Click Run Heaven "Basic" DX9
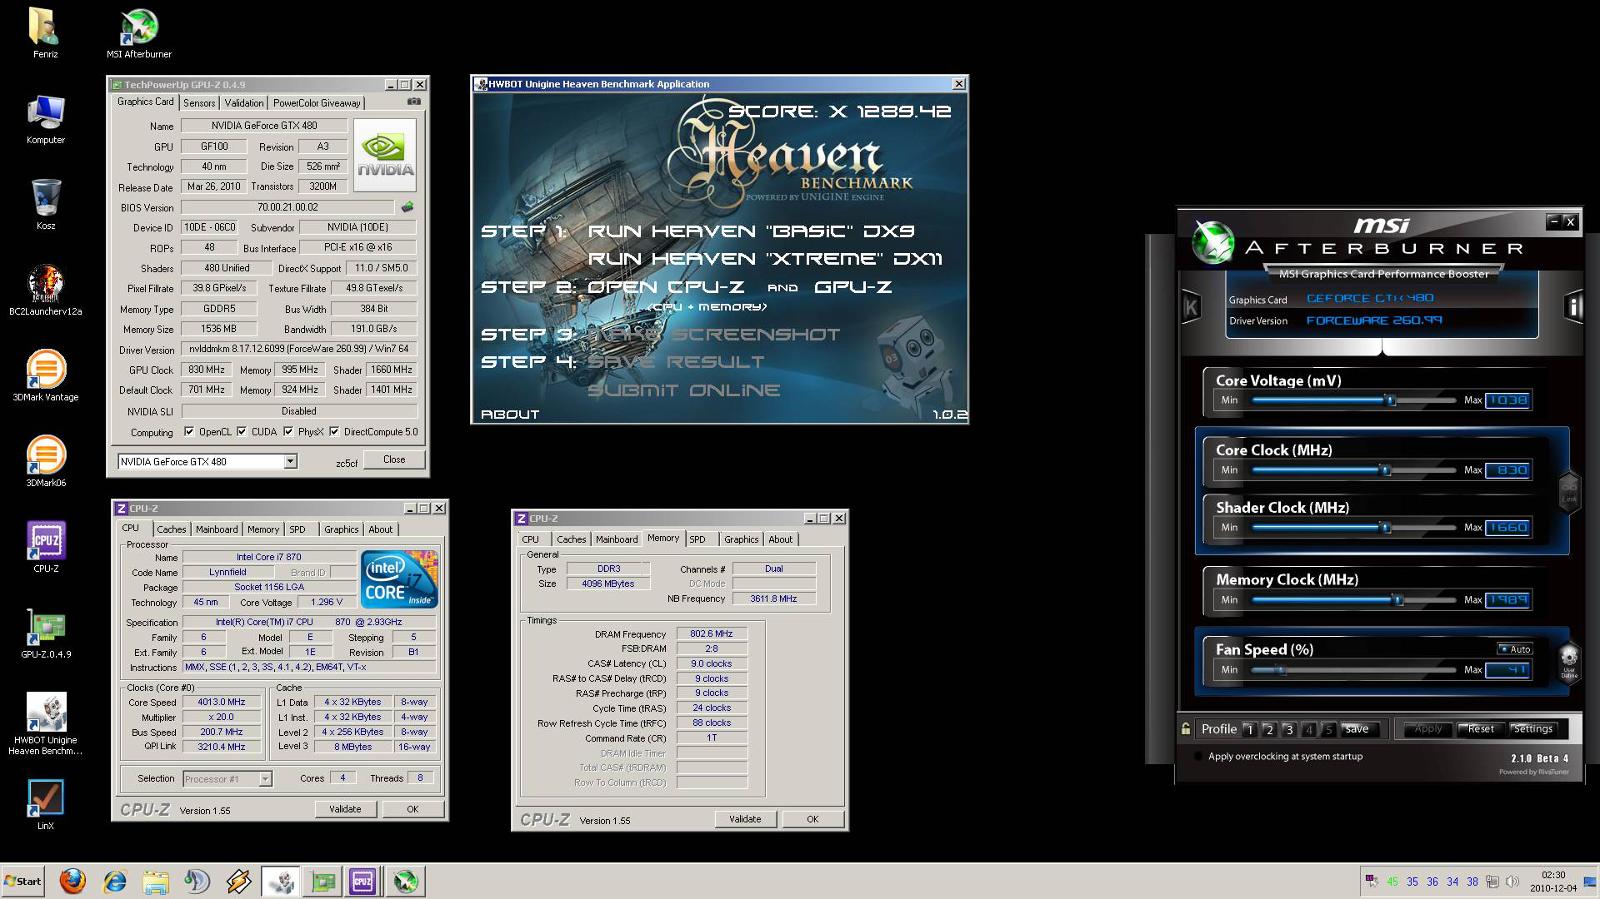 tap(751, 231)
